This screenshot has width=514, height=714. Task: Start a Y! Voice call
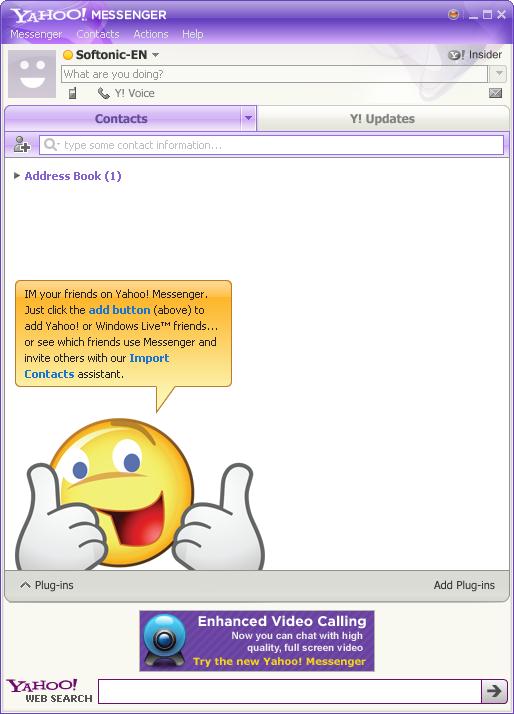(x=126, y=93)
